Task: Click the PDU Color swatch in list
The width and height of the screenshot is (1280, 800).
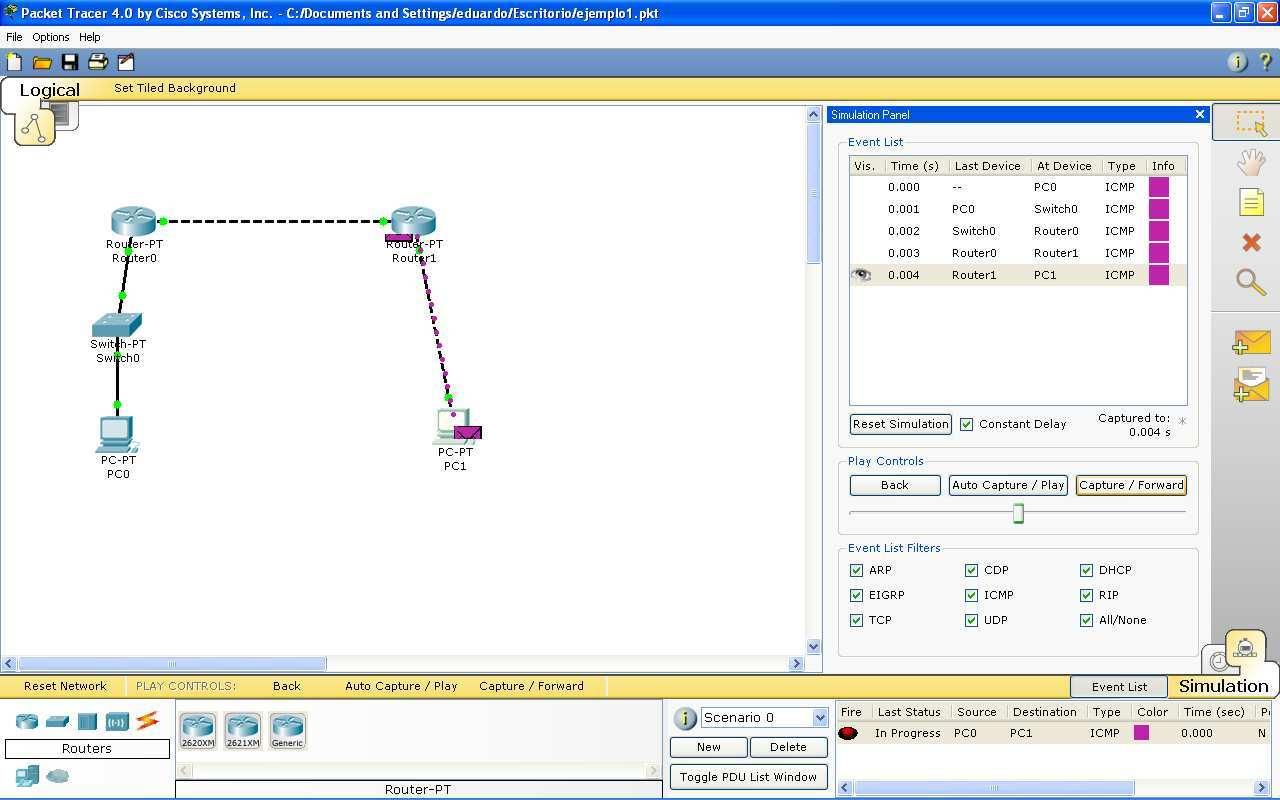Action: click(1141, 733)
